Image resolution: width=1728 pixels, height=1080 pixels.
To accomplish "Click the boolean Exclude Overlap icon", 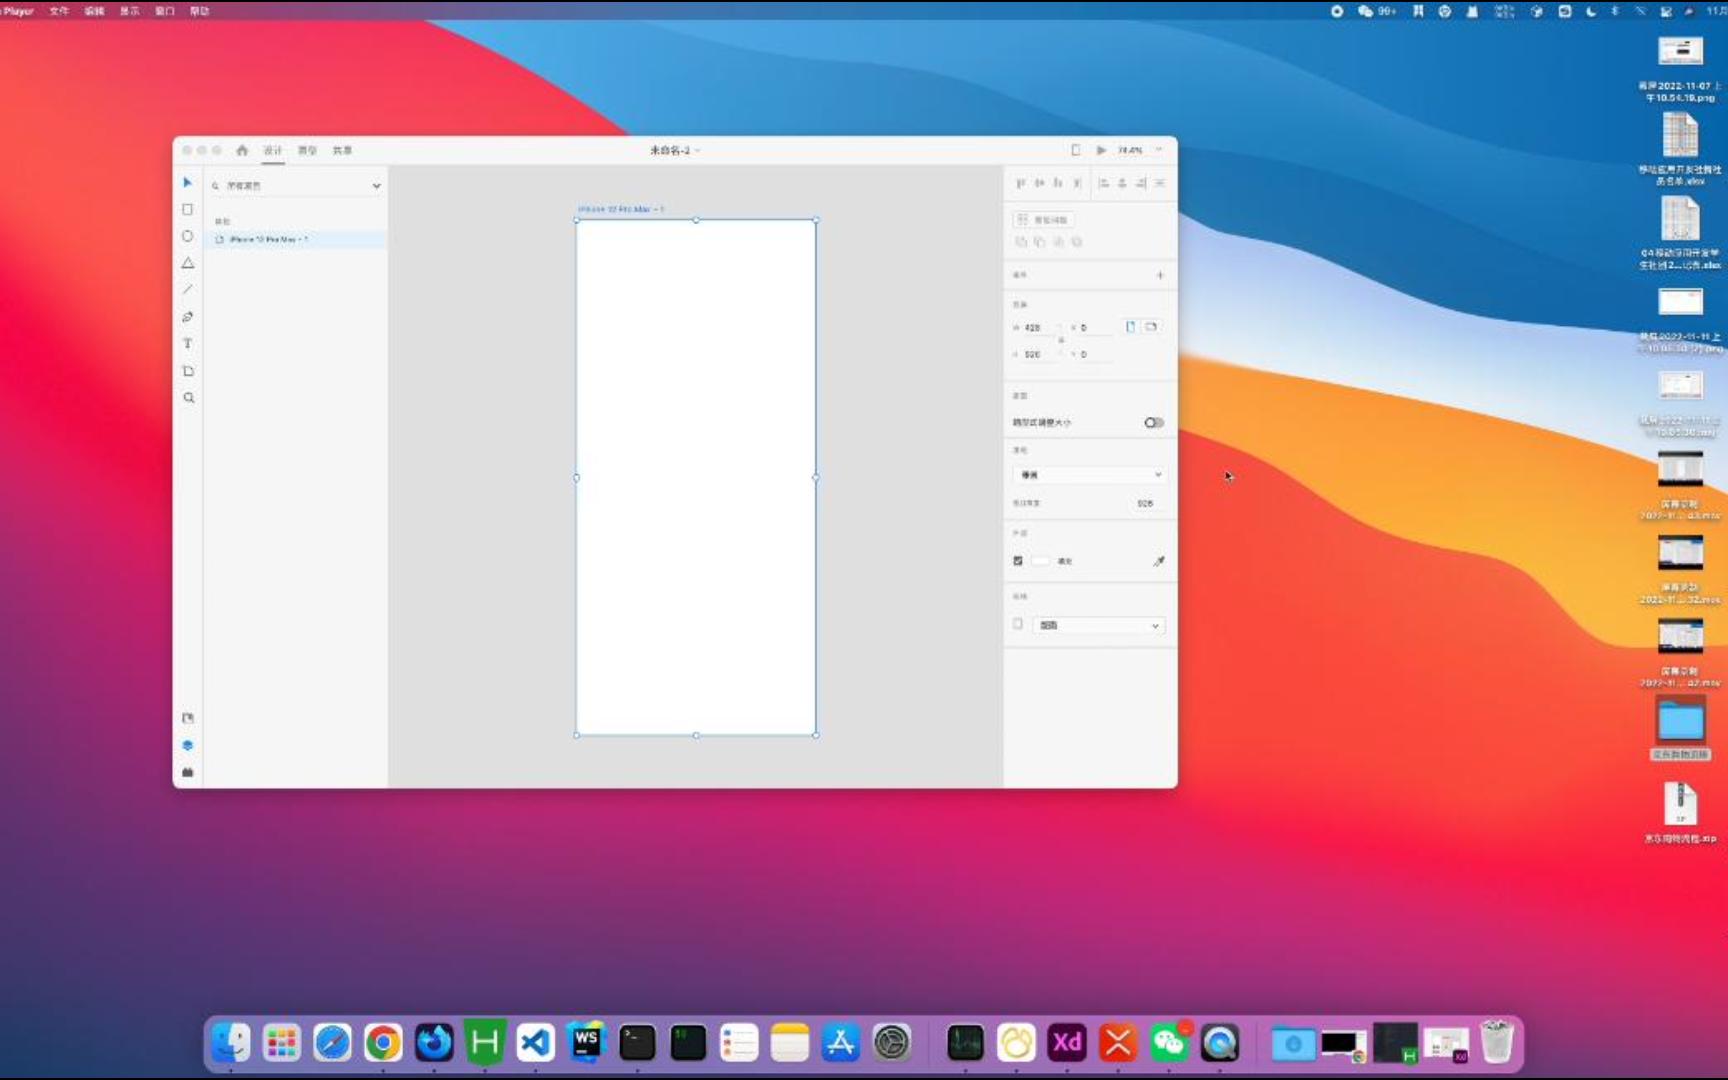I will tap(1077, 242).
